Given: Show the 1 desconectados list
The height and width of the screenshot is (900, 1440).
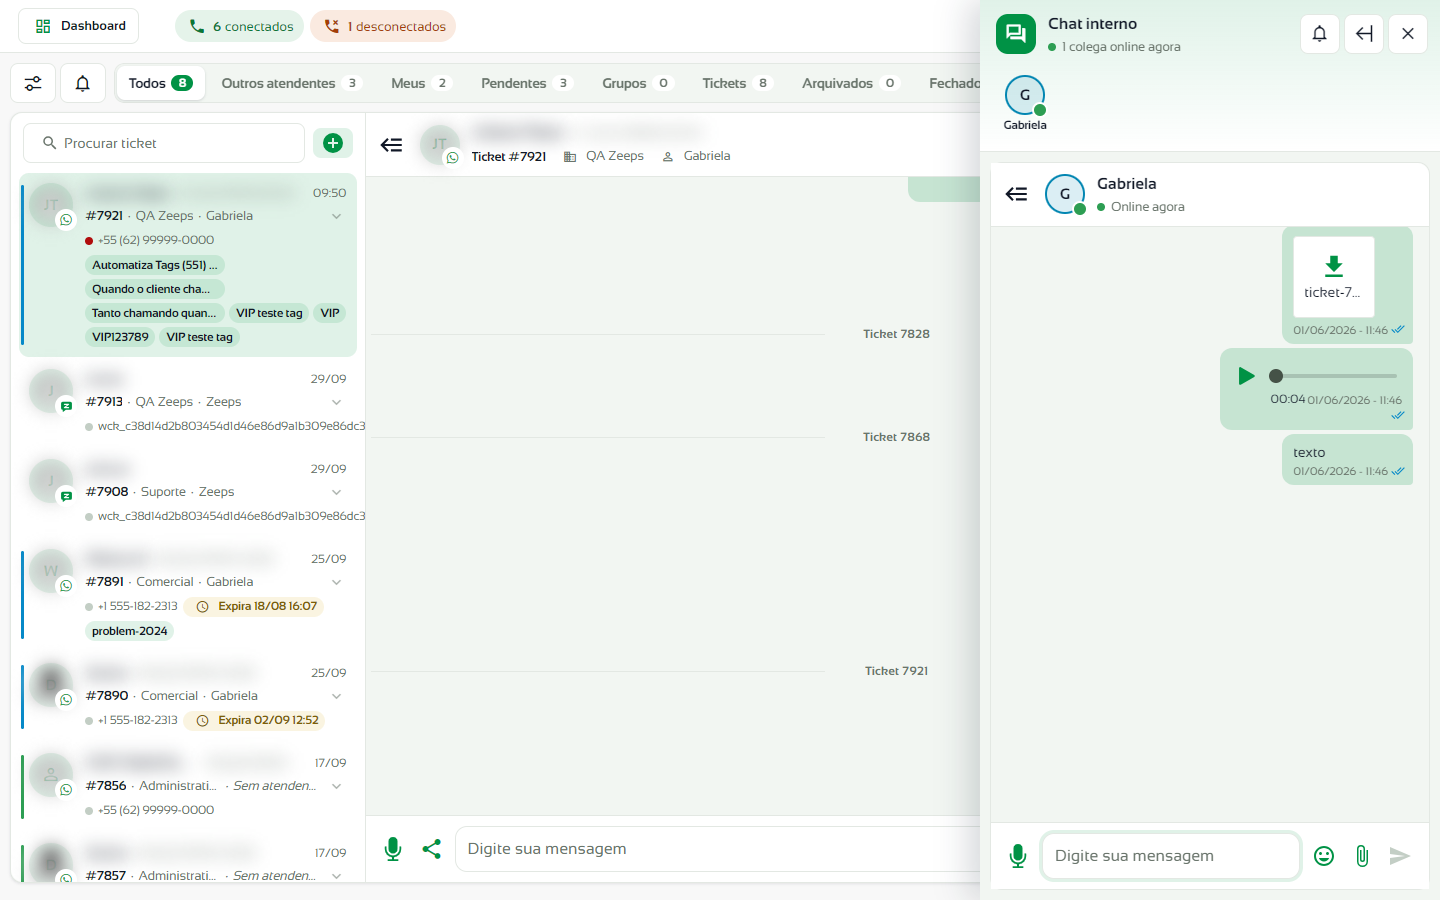Looking at the screenshot, I should [383, 26].
